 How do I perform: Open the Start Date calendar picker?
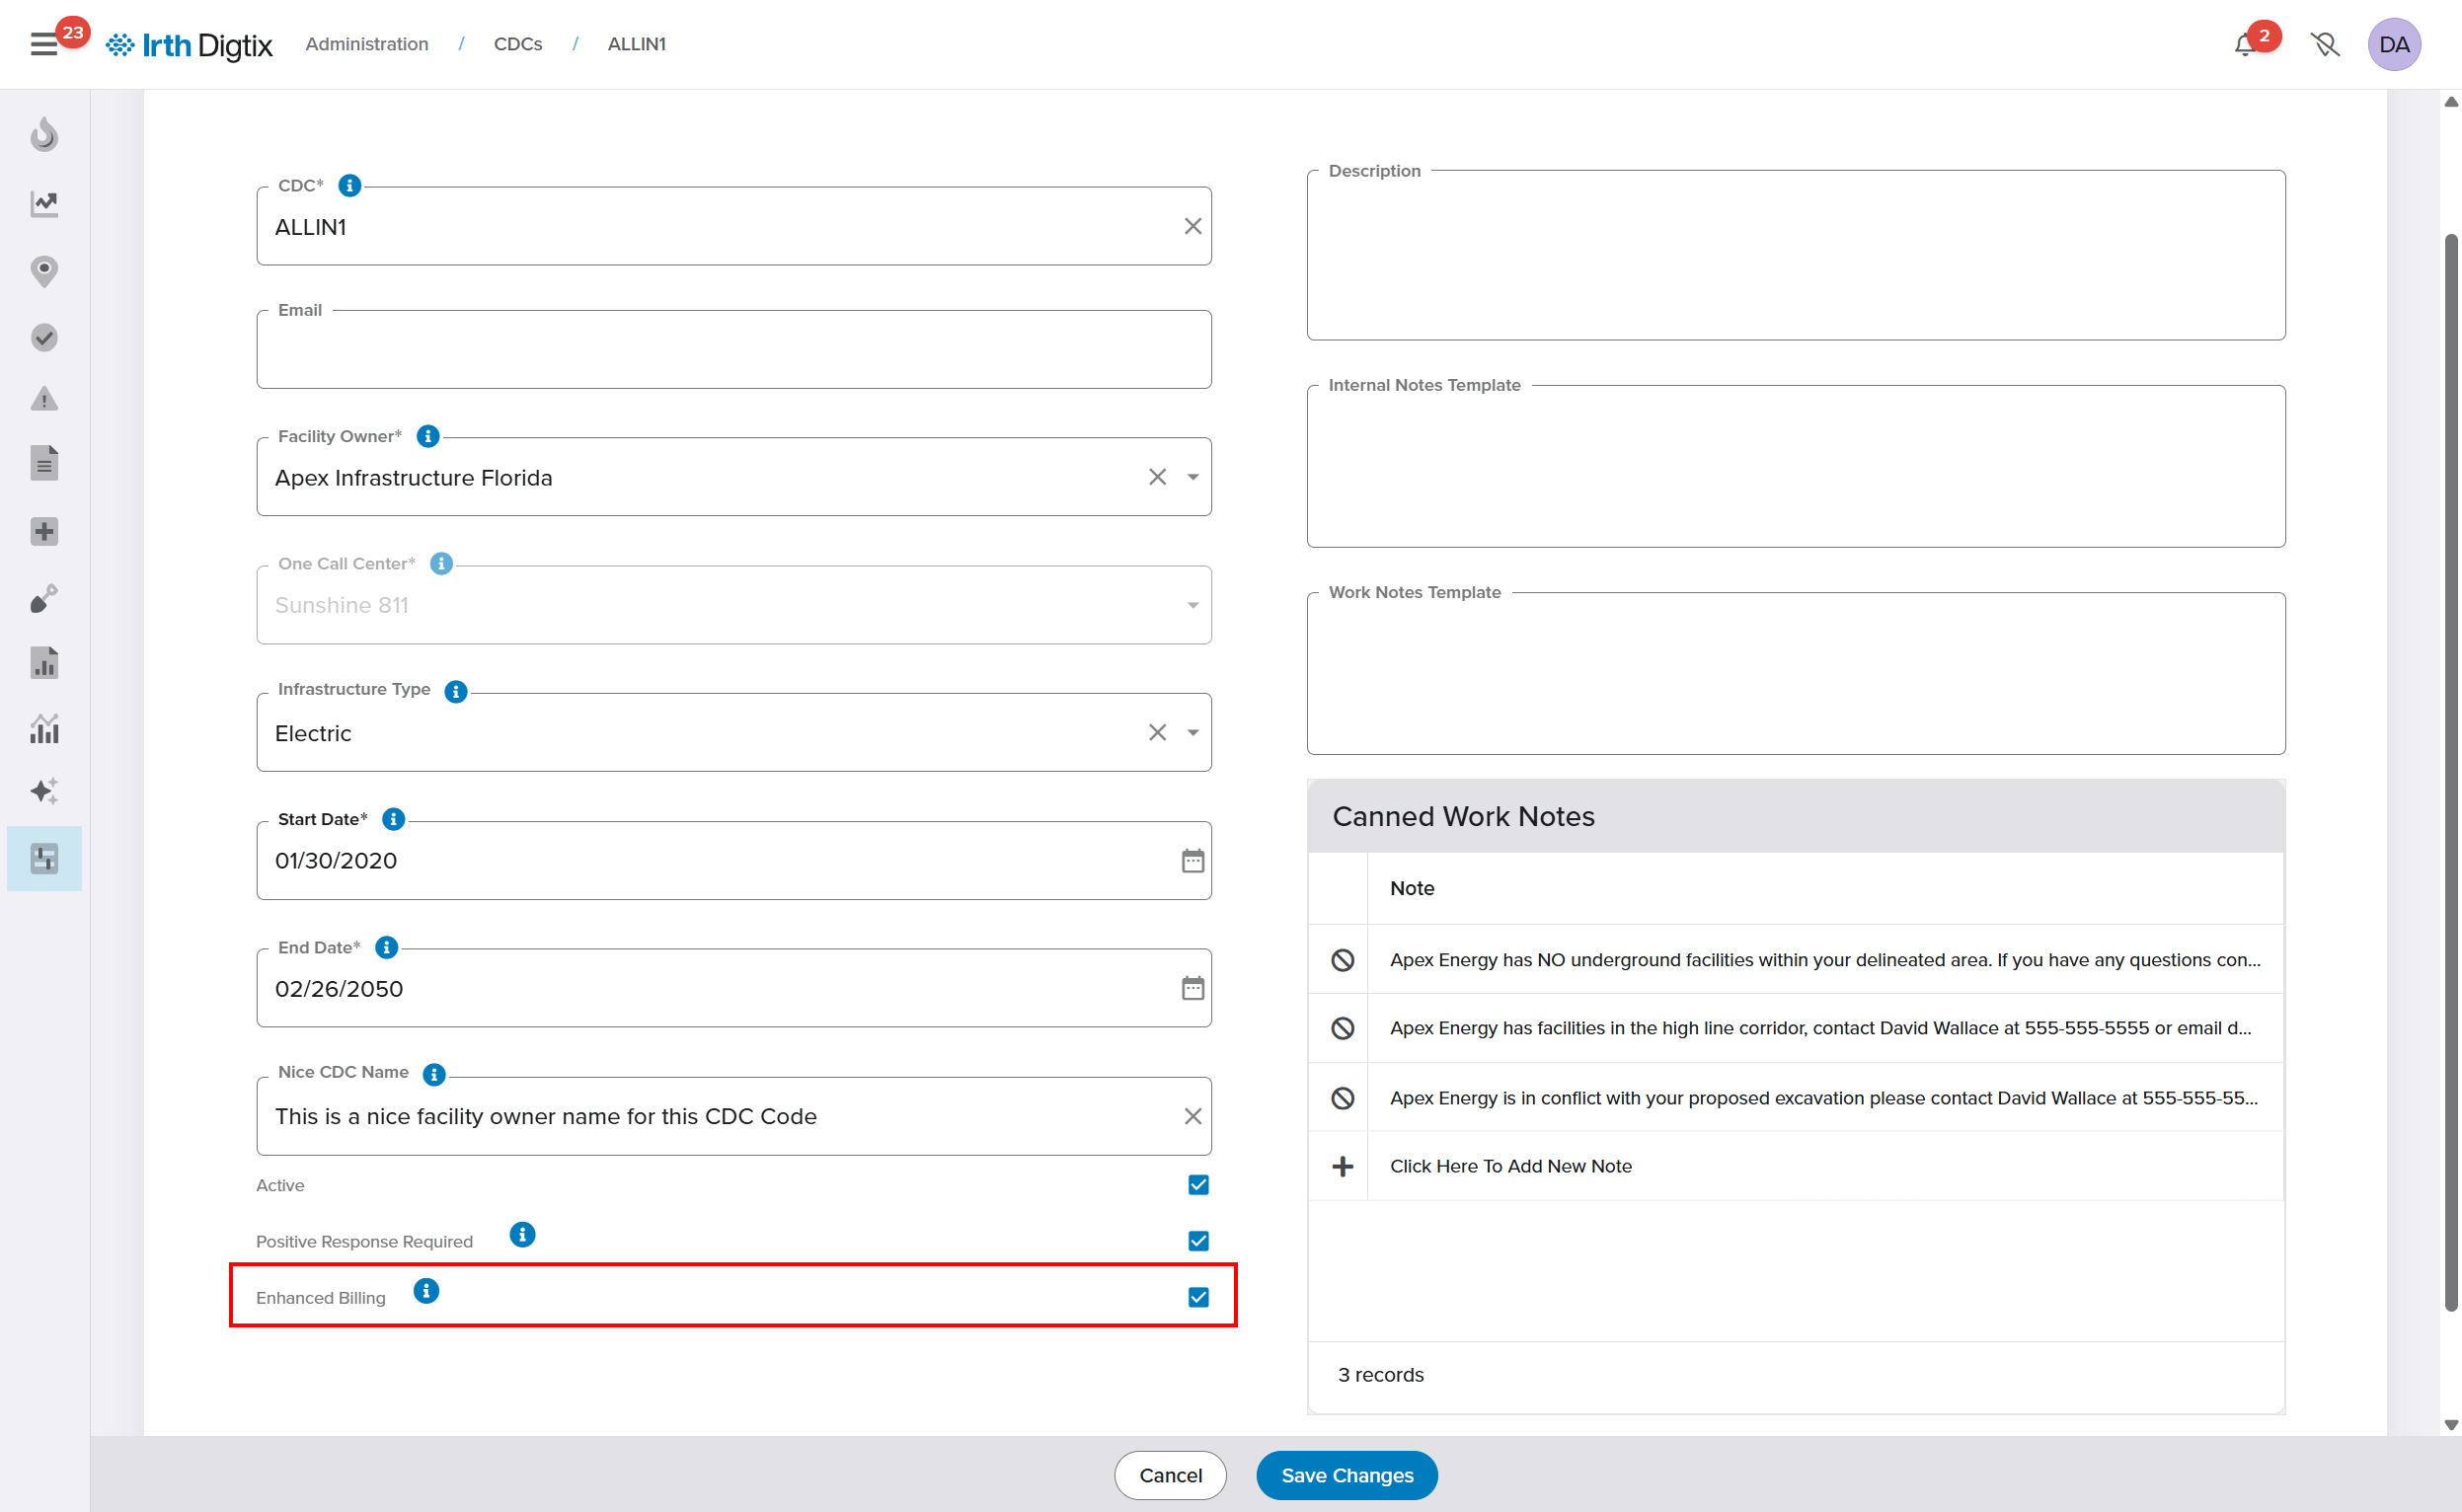pyautogui.click(x=1192, y=861)
